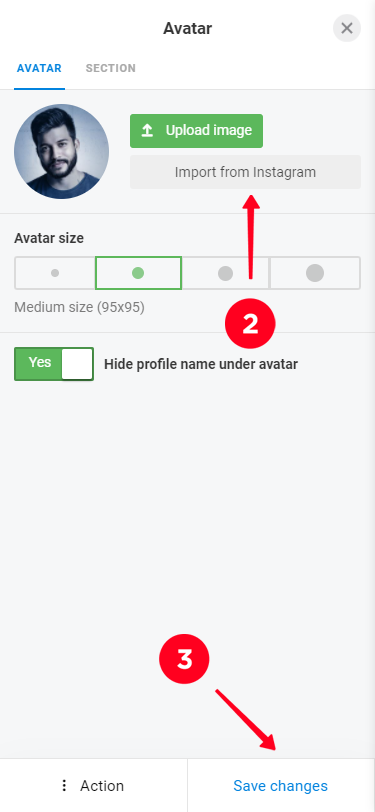
Task: Pick the third, large avatar size option
Action: tap(225, 273)
